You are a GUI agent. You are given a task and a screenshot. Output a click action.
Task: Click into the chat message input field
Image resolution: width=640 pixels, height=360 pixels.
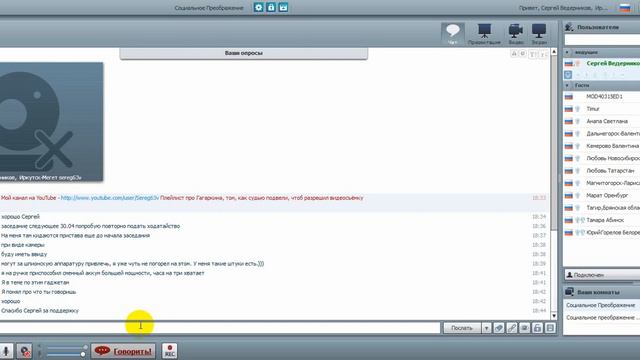(x=220, y=328)
